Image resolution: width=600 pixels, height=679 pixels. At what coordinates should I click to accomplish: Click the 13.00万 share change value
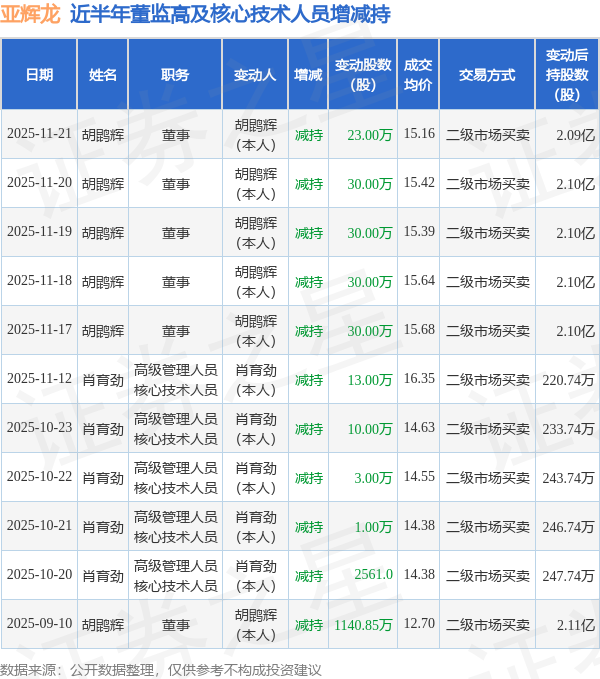click(370, 380)
